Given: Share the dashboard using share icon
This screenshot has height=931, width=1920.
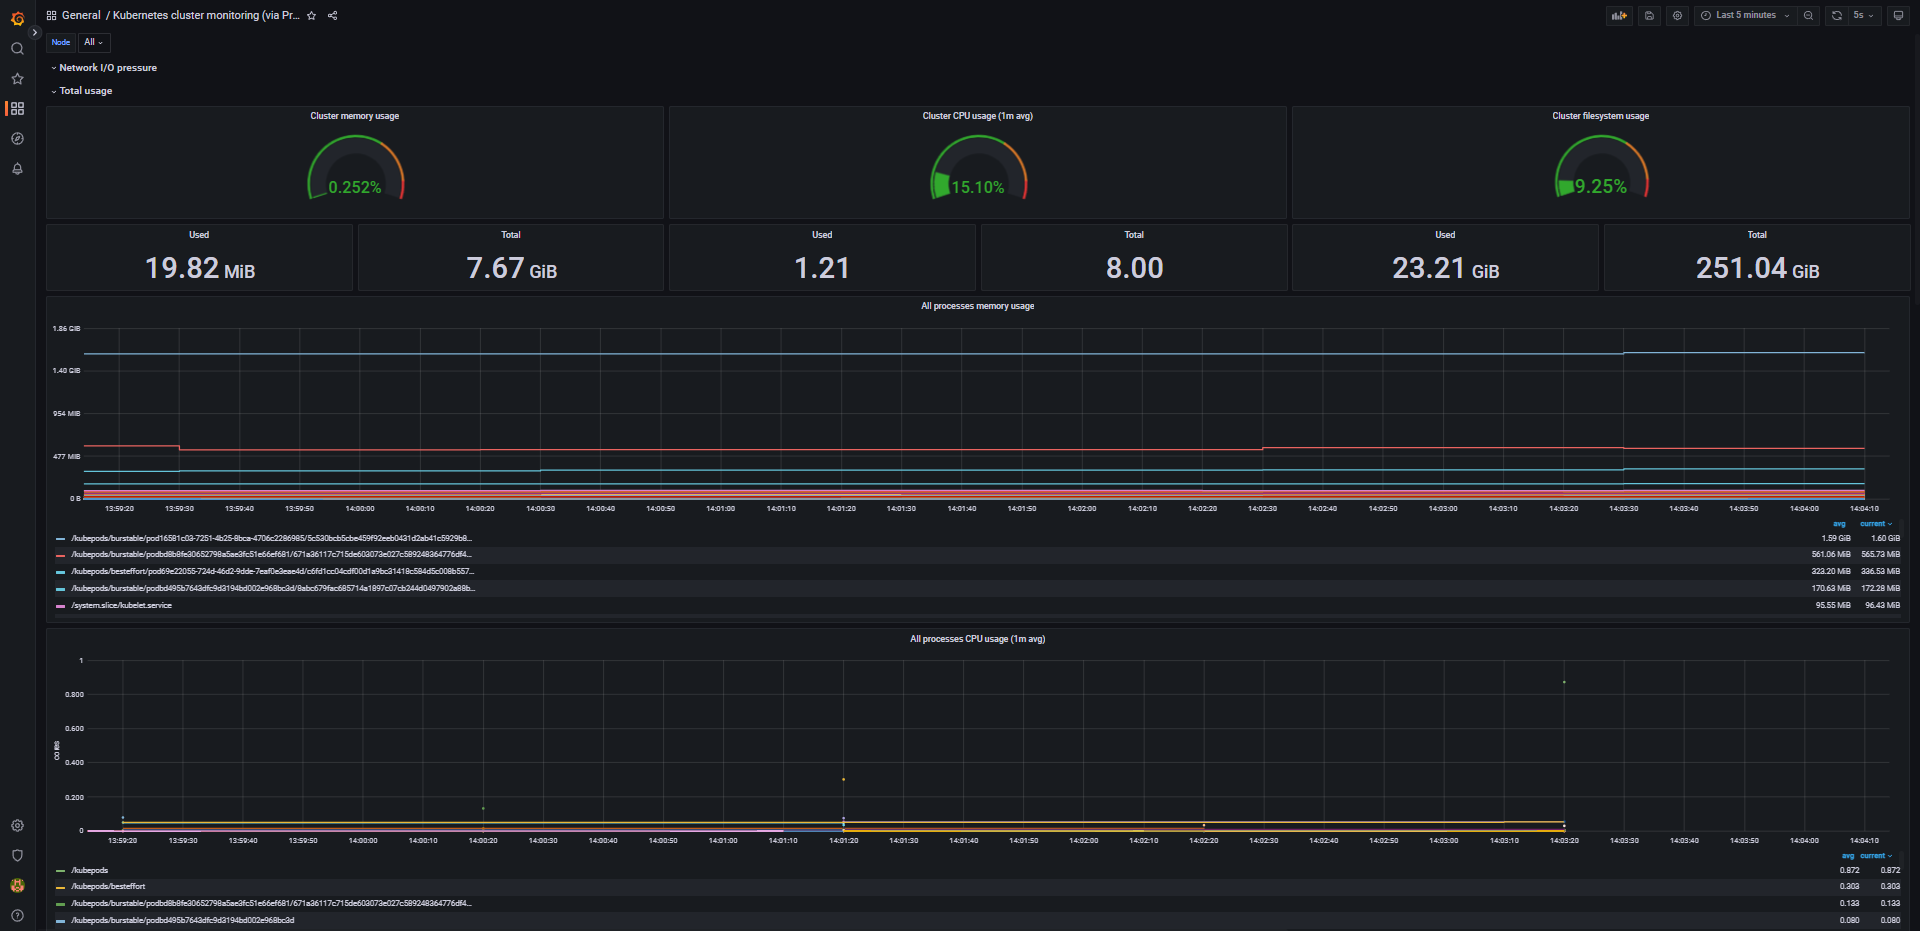Looking at the screenshot, I should pos(333,15).
